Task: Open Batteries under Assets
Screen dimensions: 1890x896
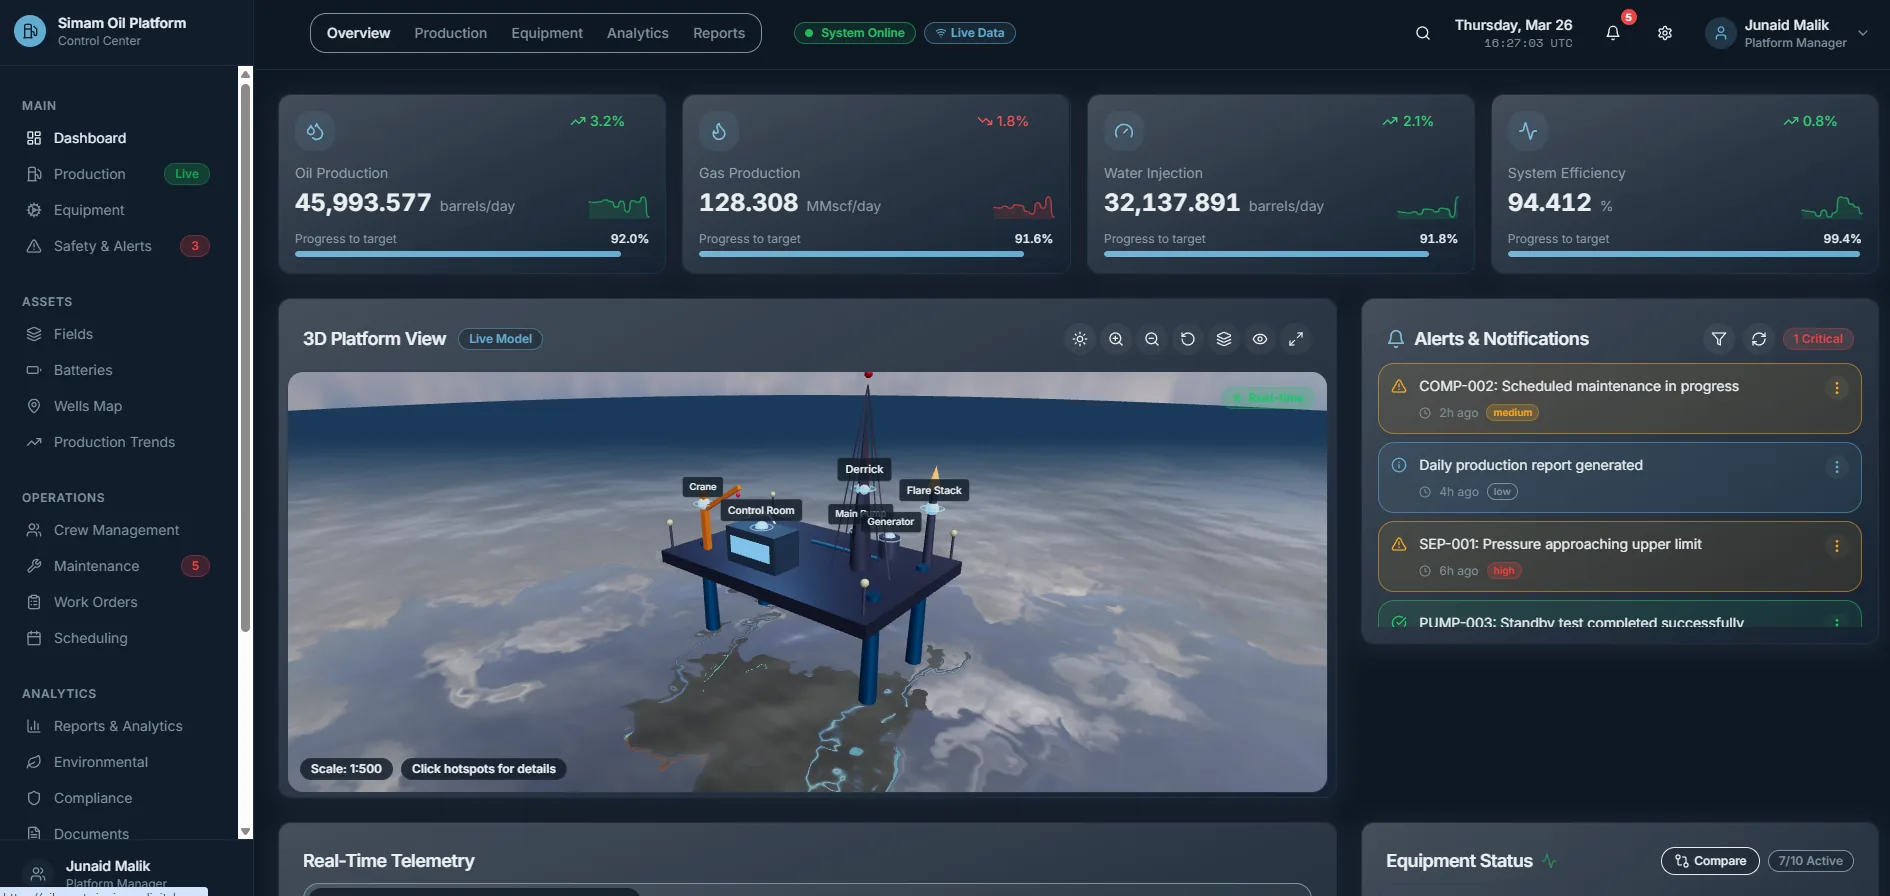Action: [x=120, y=370]
